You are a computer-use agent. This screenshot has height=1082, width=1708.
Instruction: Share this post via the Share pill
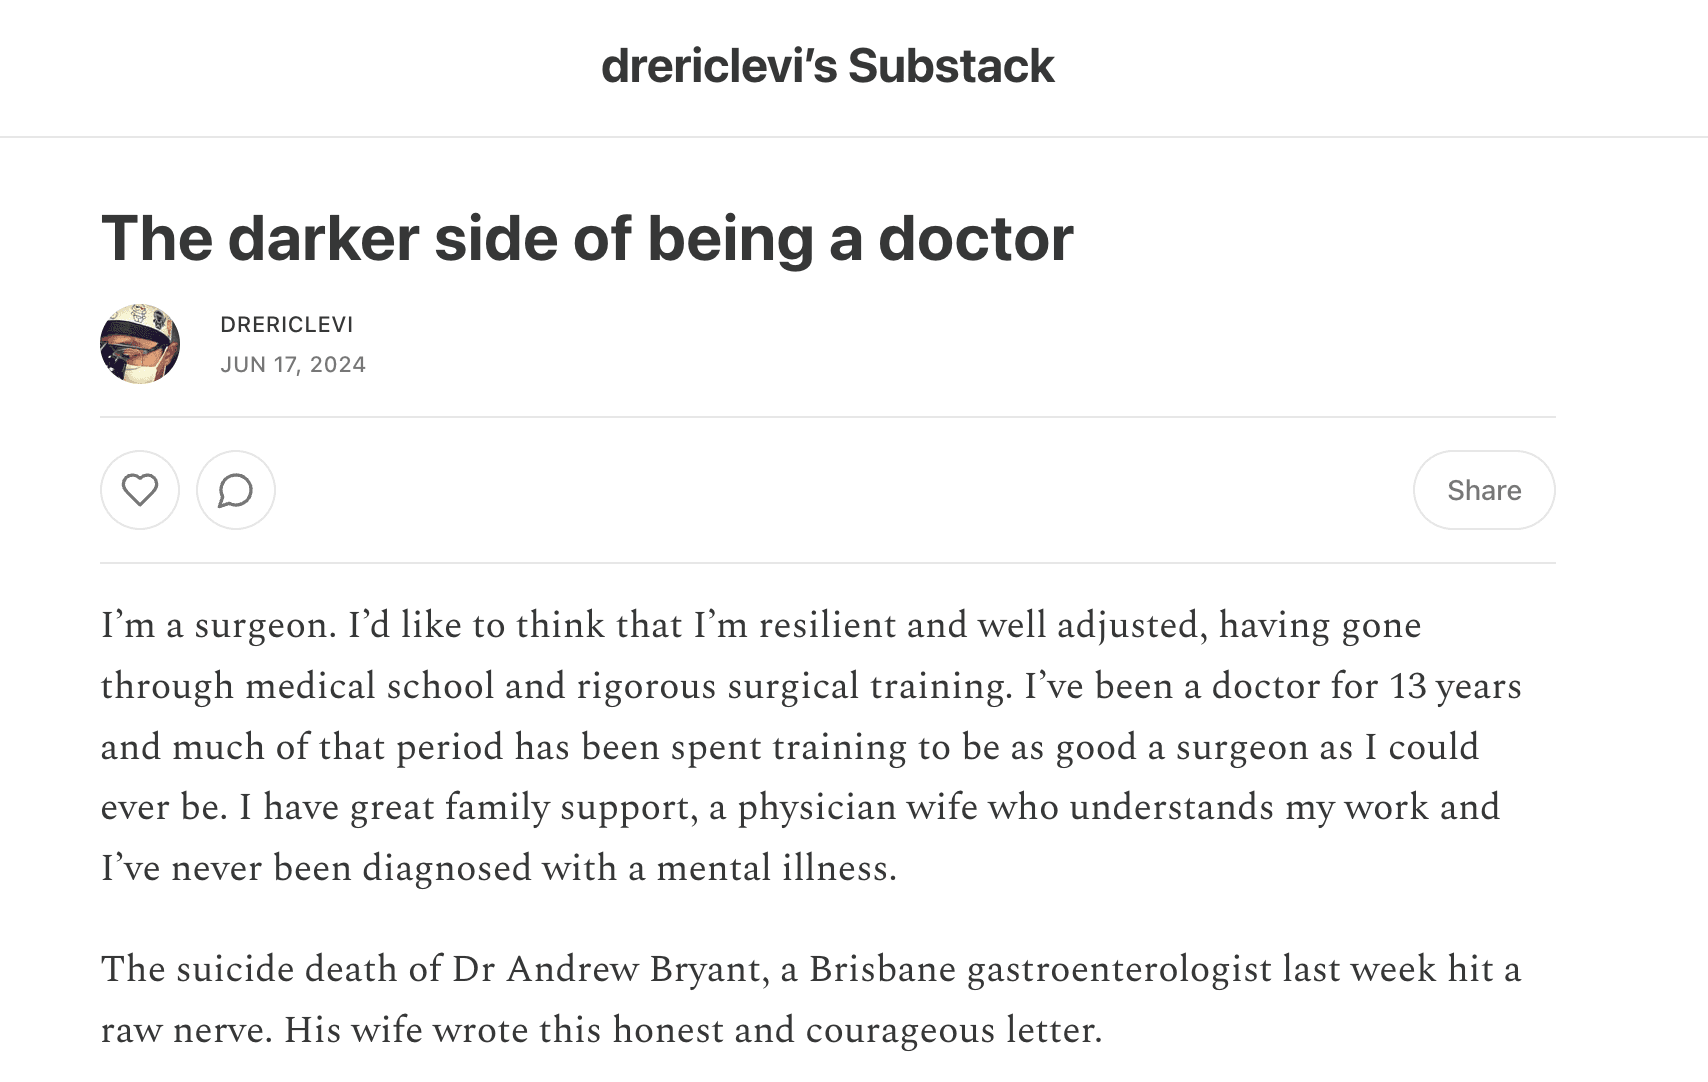(1483, 490)
